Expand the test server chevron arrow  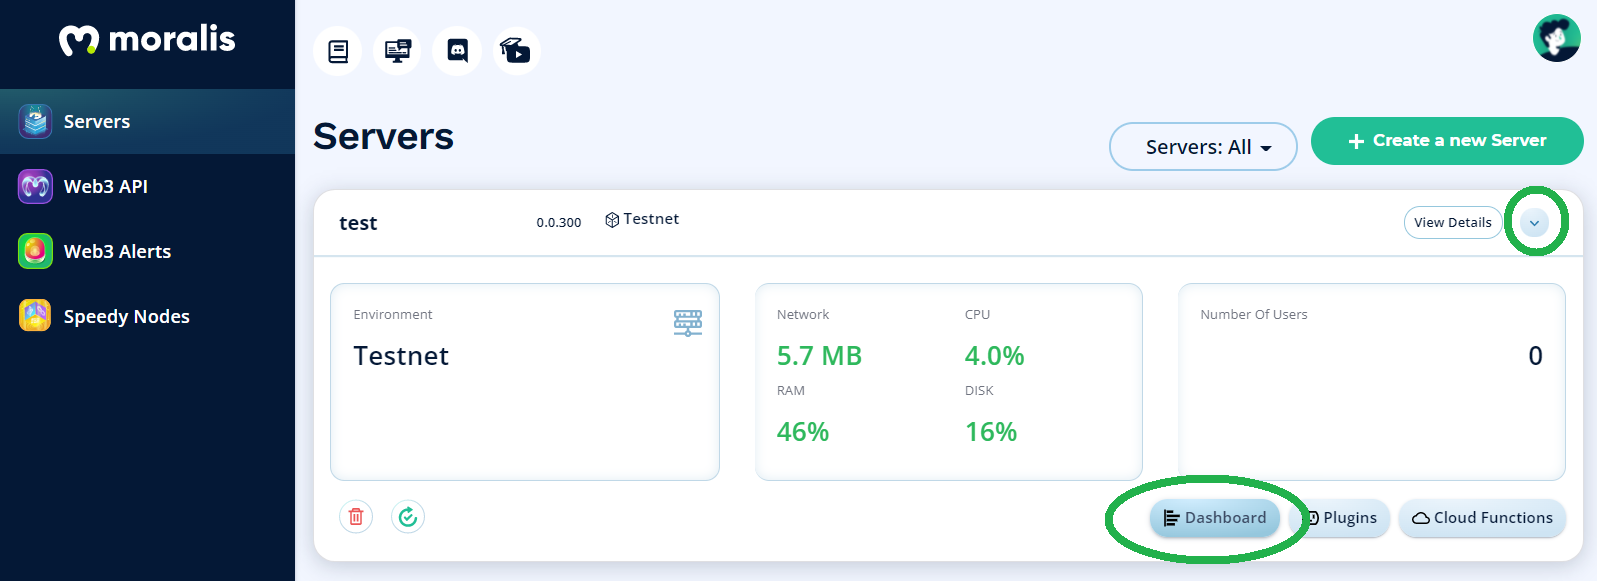click(x=1534, y=222)
